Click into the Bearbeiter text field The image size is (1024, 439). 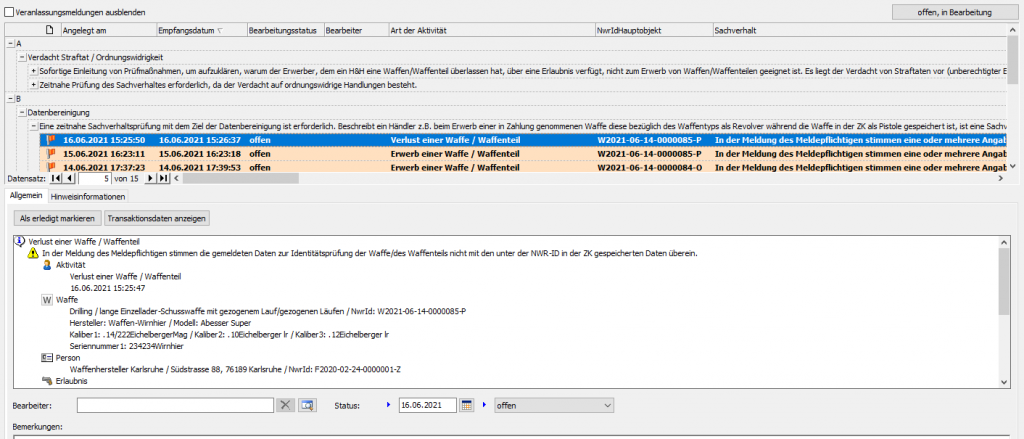(175, 405)
